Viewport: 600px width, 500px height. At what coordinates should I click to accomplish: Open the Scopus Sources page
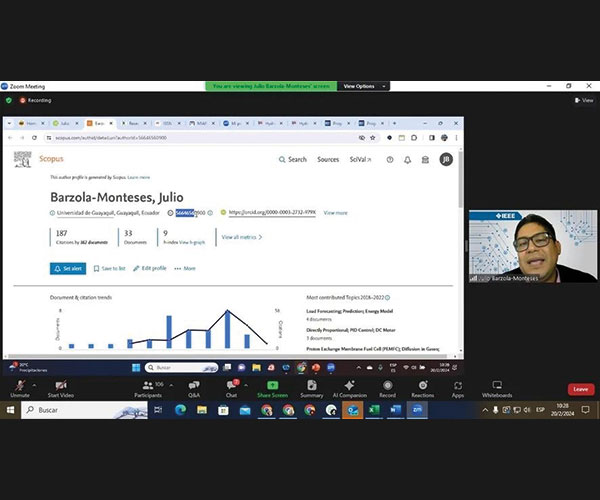[x=328, y=160]
